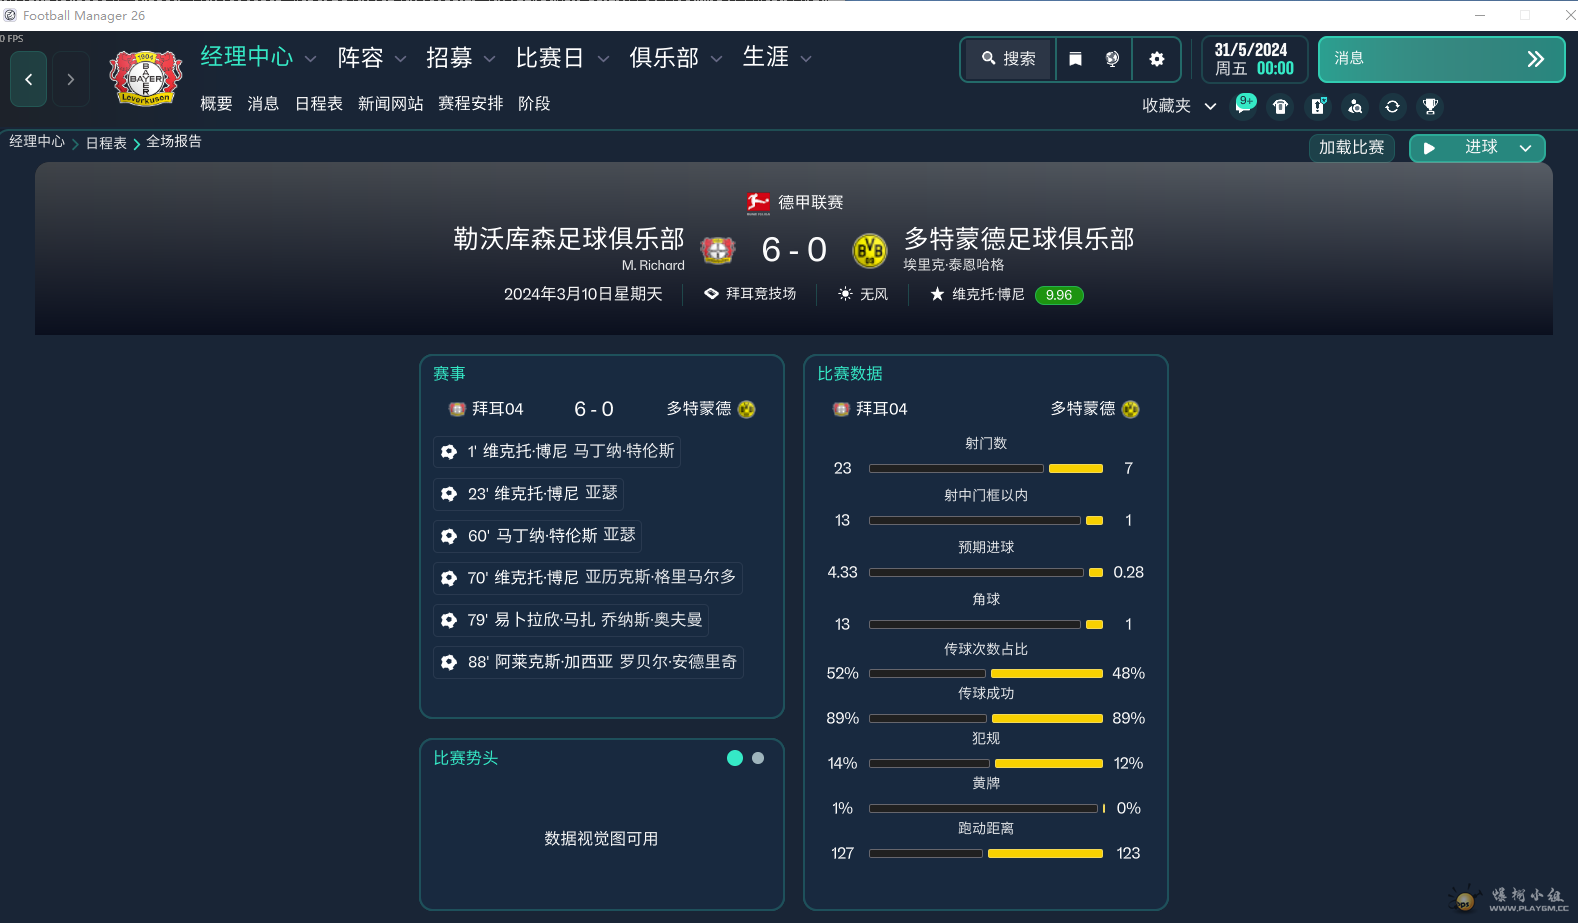Open 勒沃库森足球俱乐部 team name
The width and height of the screenshot is (1578, 923).
[569, 239]
